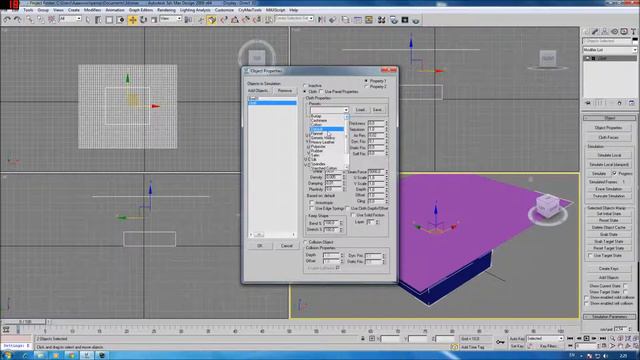Image resolution: width=640 pixels, height=360 pixels.
Task: Enable Use Panel Properties checkbox
Action: click(x=321, y=91)
